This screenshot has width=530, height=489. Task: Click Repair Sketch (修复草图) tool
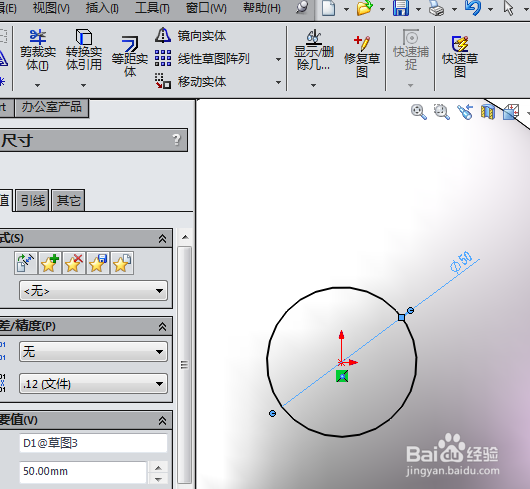point(362,56)
